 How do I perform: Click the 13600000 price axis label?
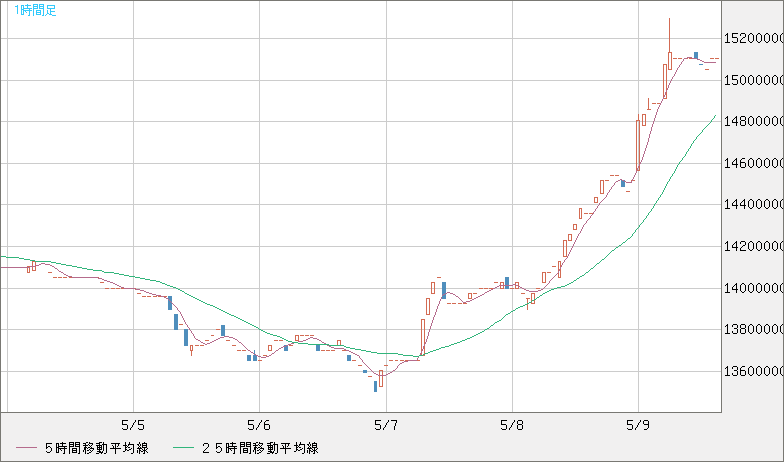click(754, 372)
